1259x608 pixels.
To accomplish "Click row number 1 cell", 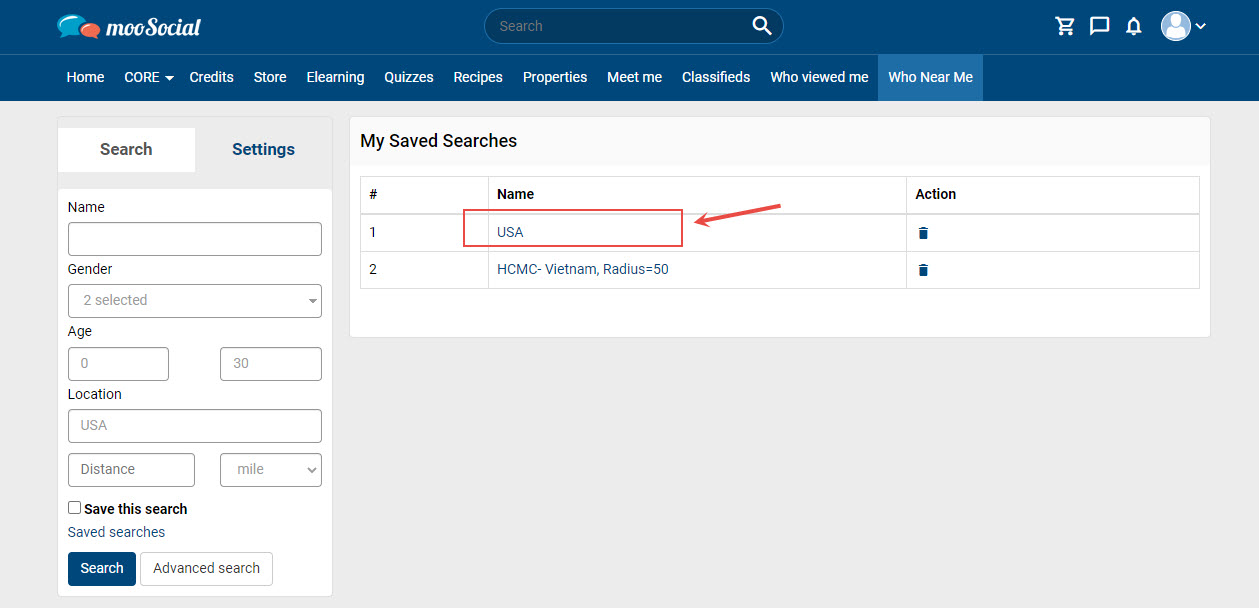I will pyautogui.click(x=424, y=232).
